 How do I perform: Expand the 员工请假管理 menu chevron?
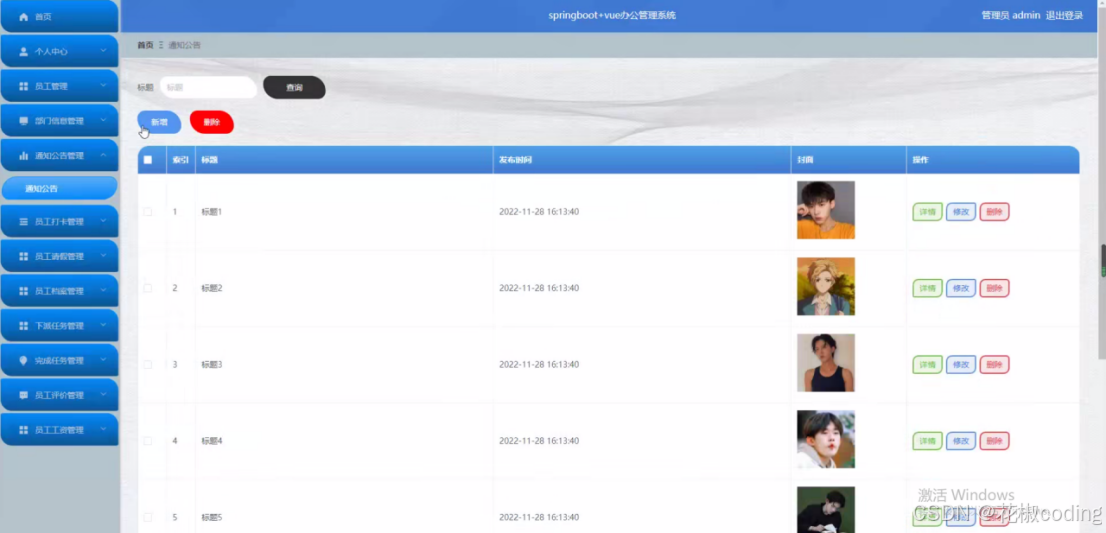tap(103, 256)
